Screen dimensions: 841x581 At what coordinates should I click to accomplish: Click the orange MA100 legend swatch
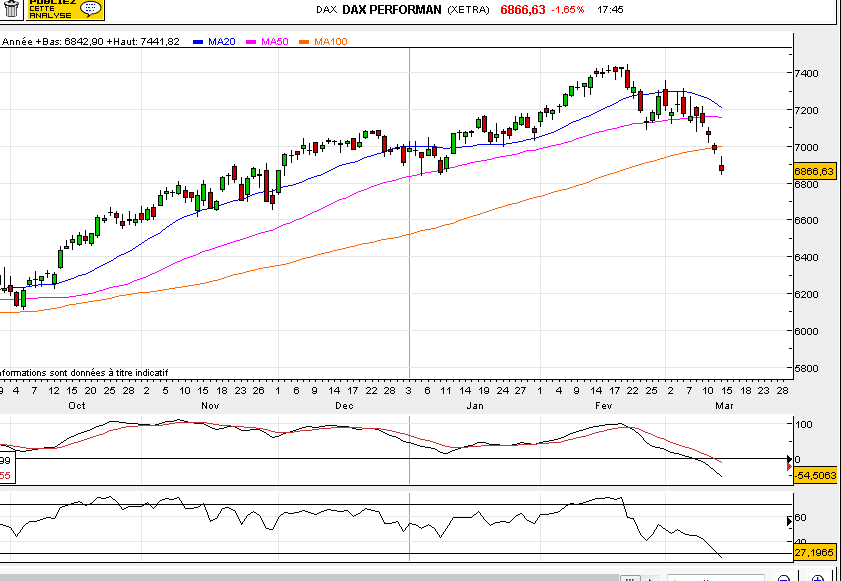tap(304, 42)
